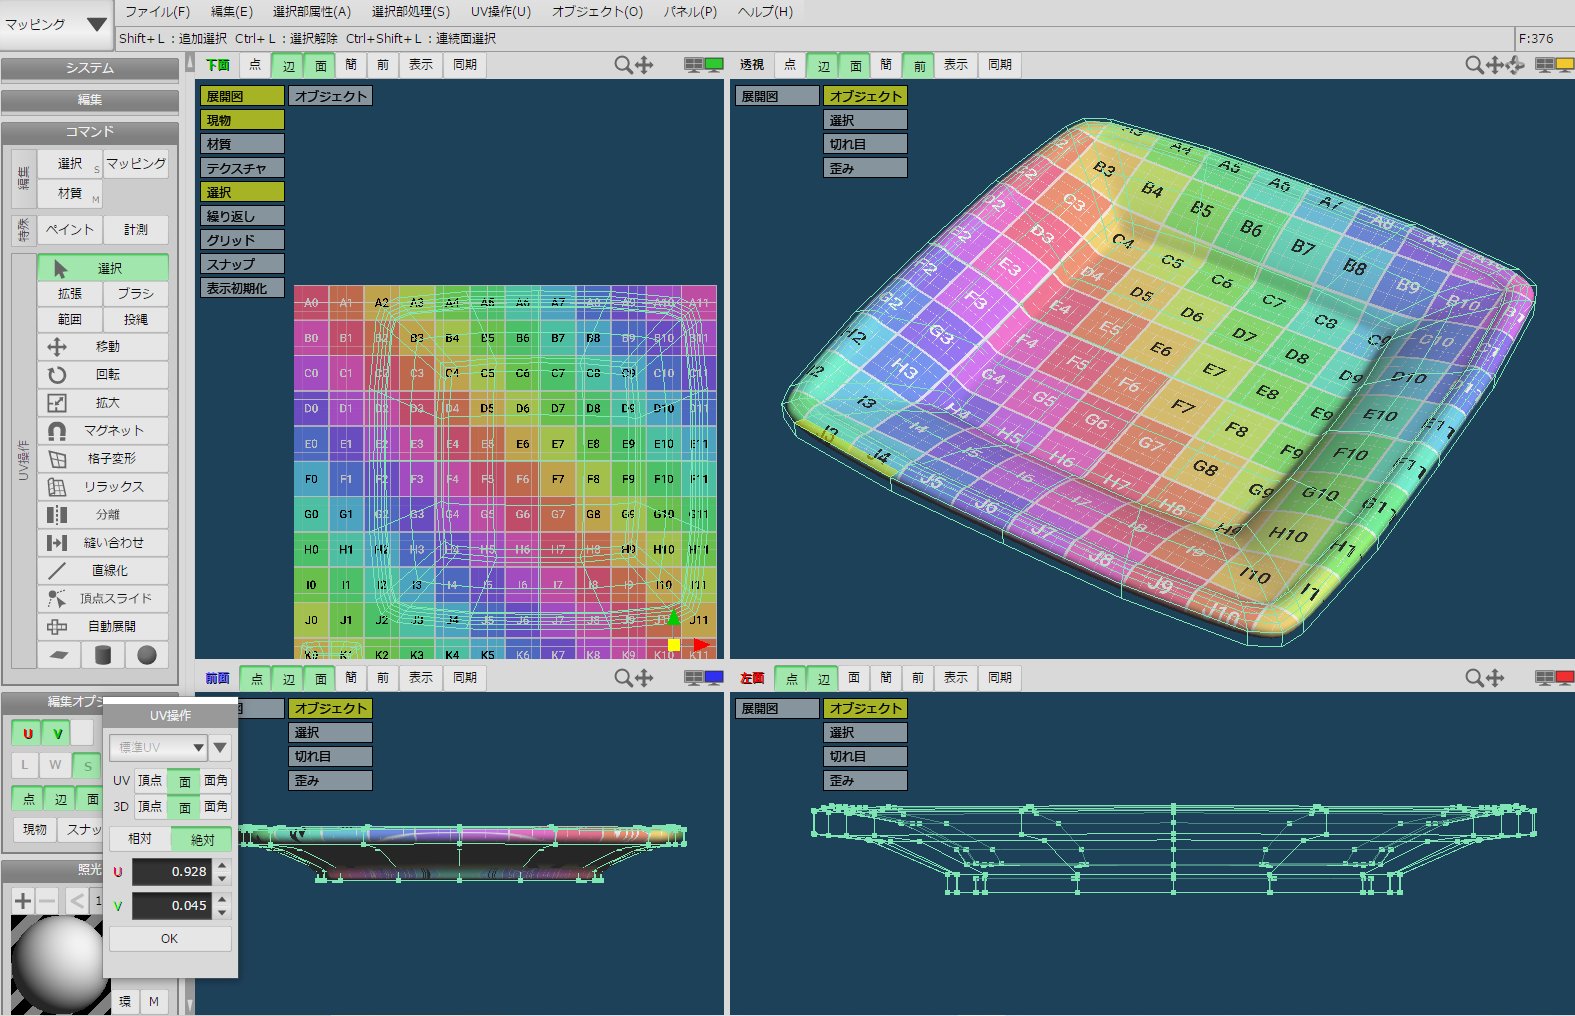Toggle 面 face display in 左面 viewport
This screenshot has height=1016, width=1575.
[x=854, y=678]
